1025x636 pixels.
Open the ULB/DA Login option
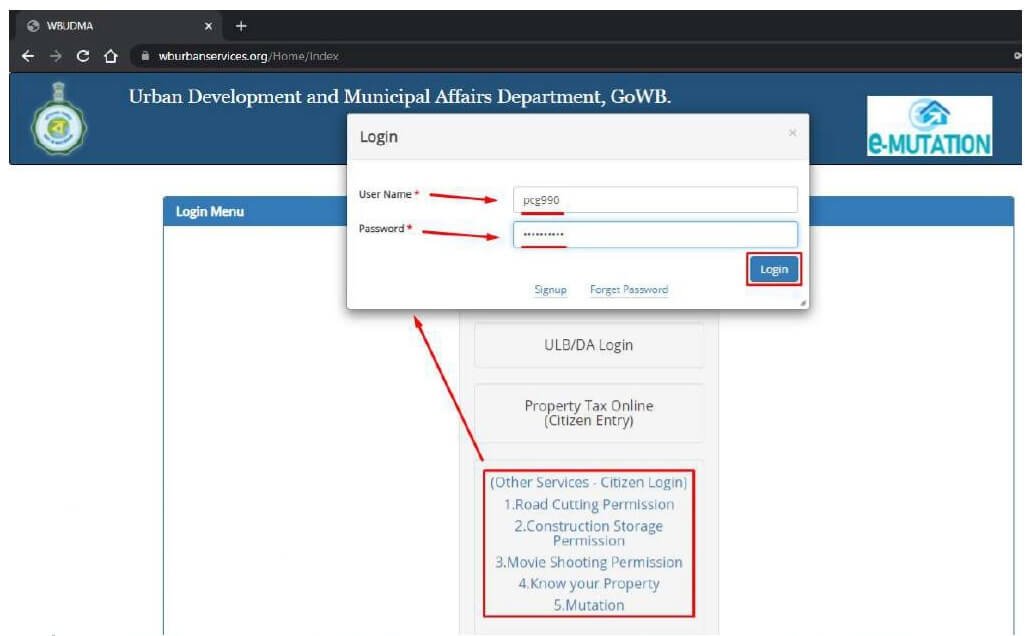588,345
